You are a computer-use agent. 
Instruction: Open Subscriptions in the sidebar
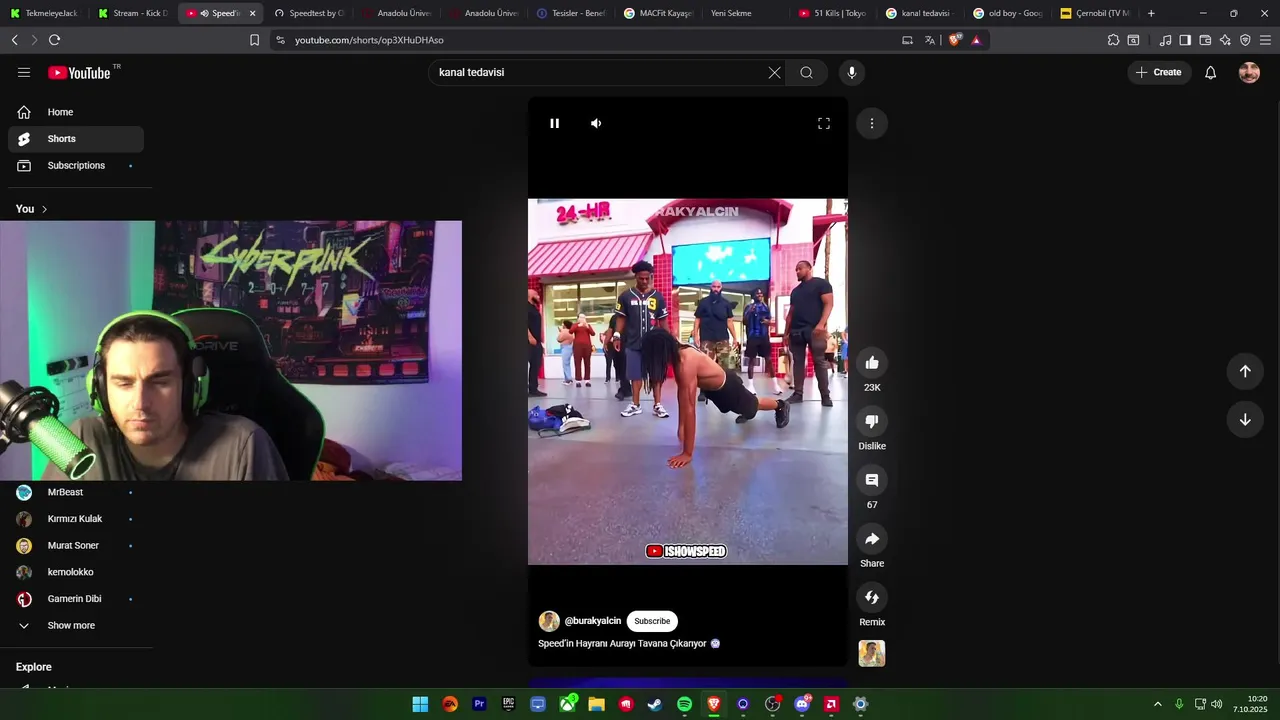[x=76, y=165]
